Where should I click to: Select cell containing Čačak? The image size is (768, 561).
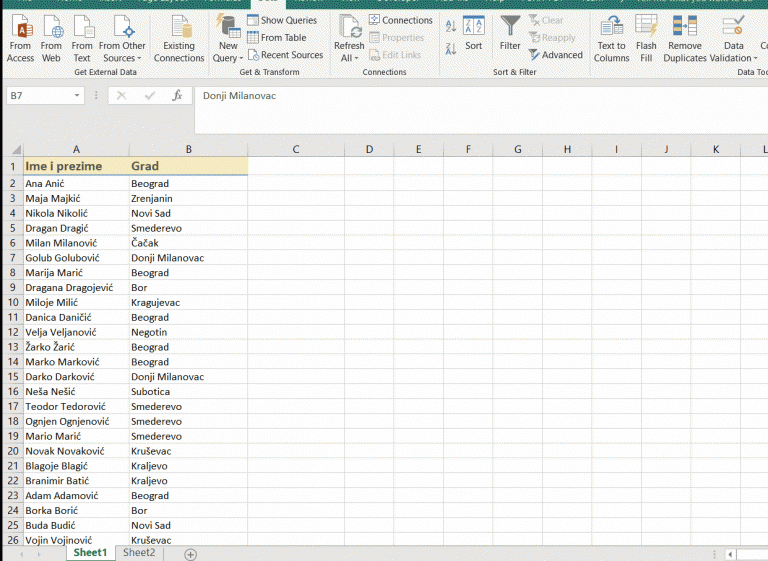tap(189, 243)
